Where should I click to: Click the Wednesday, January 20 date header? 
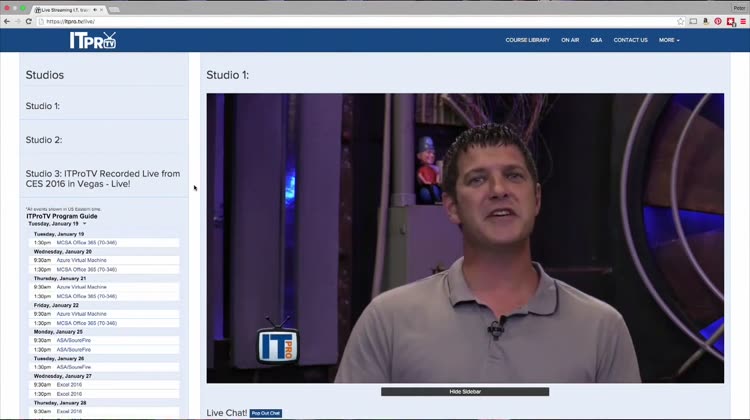pos(62,252)
